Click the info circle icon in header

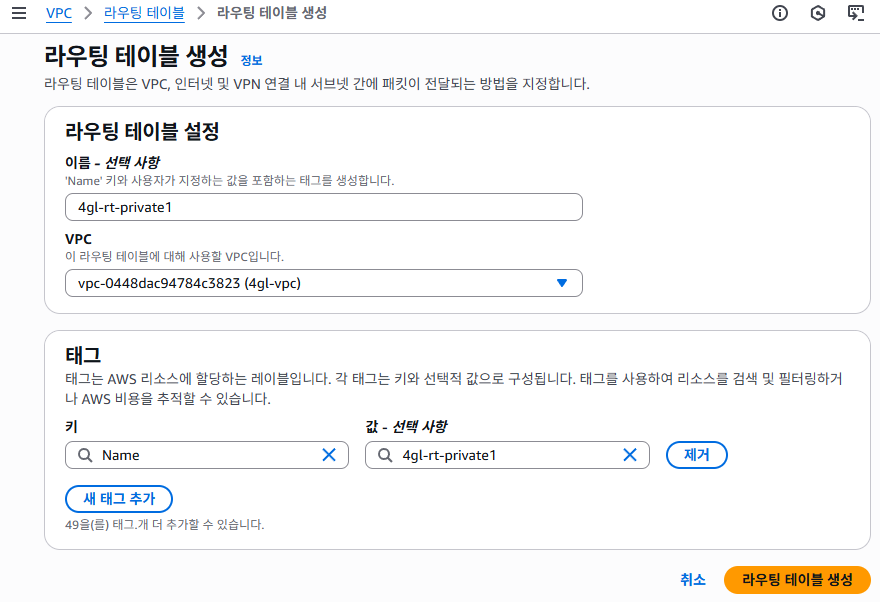(780, 13)
